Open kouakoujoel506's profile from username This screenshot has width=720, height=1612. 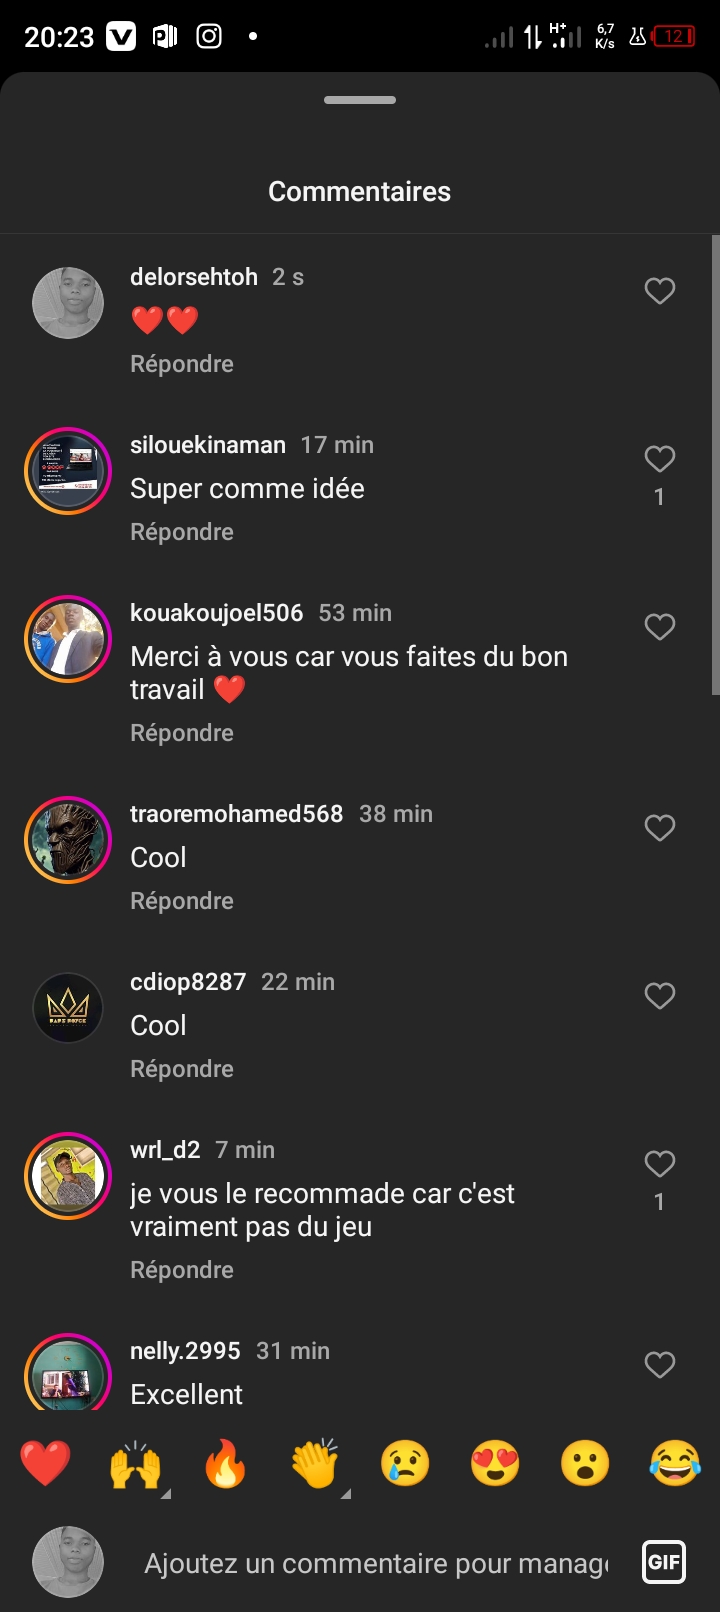point(217,613)
